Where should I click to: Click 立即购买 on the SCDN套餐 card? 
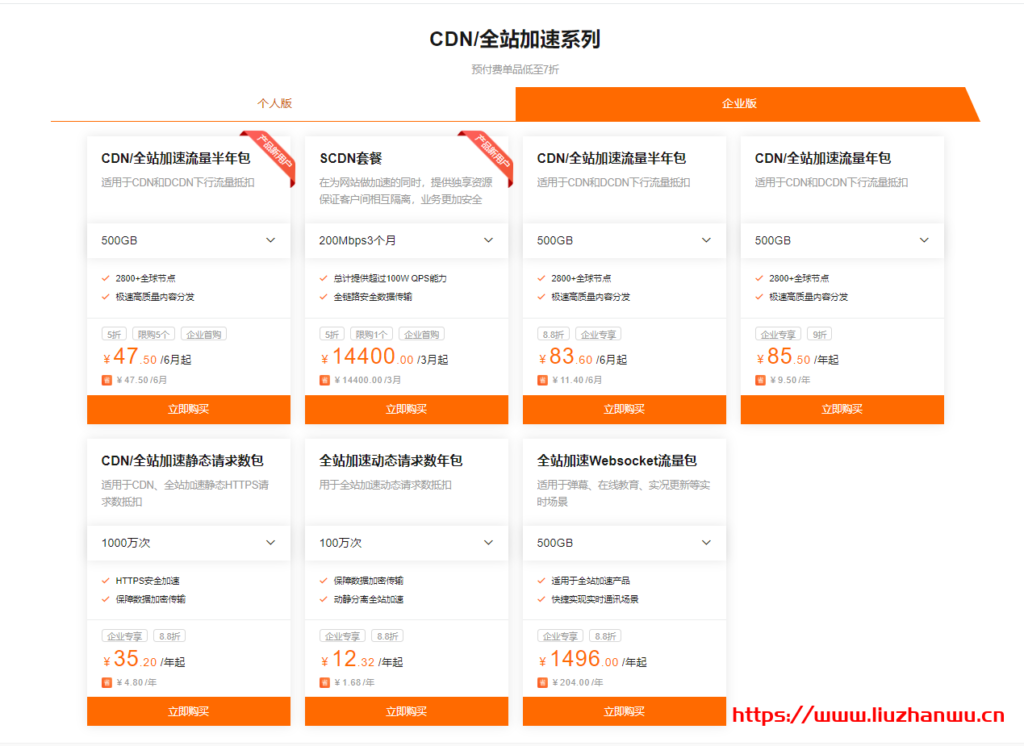[406, 409]
